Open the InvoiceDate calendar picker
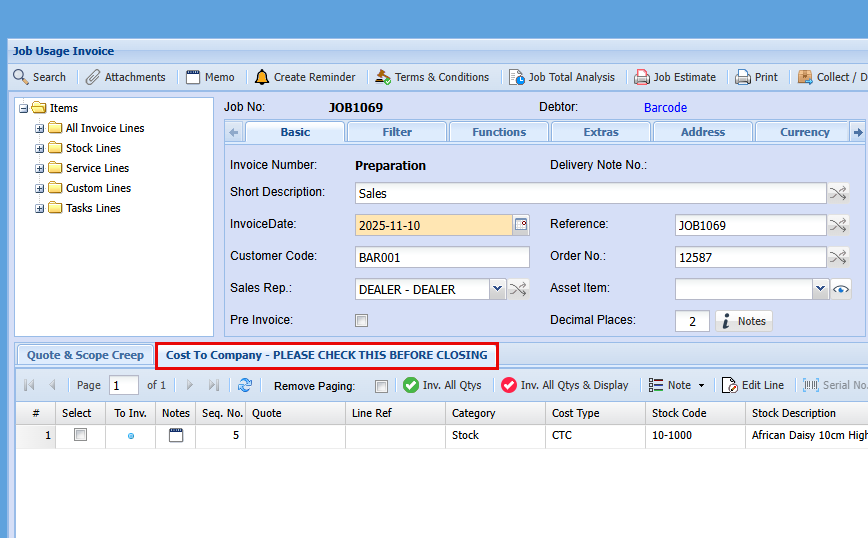Screen dimensions: 868x538 (521, 225)
